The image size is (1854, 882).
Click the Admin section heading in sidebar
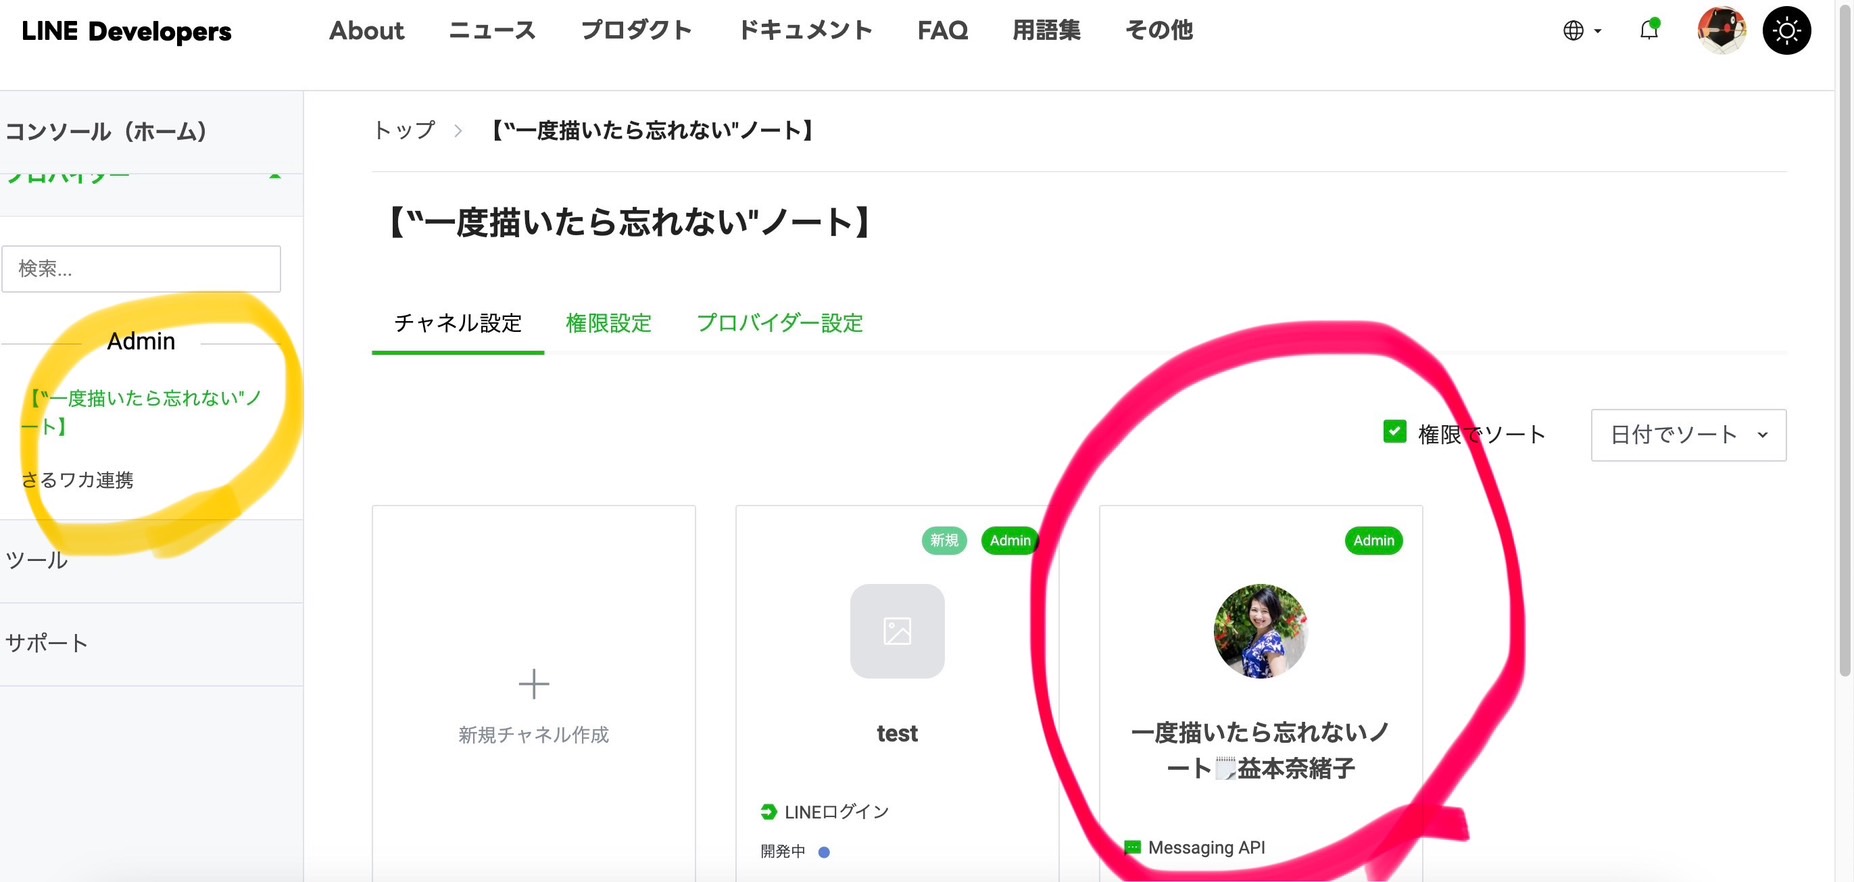(141, 341)
